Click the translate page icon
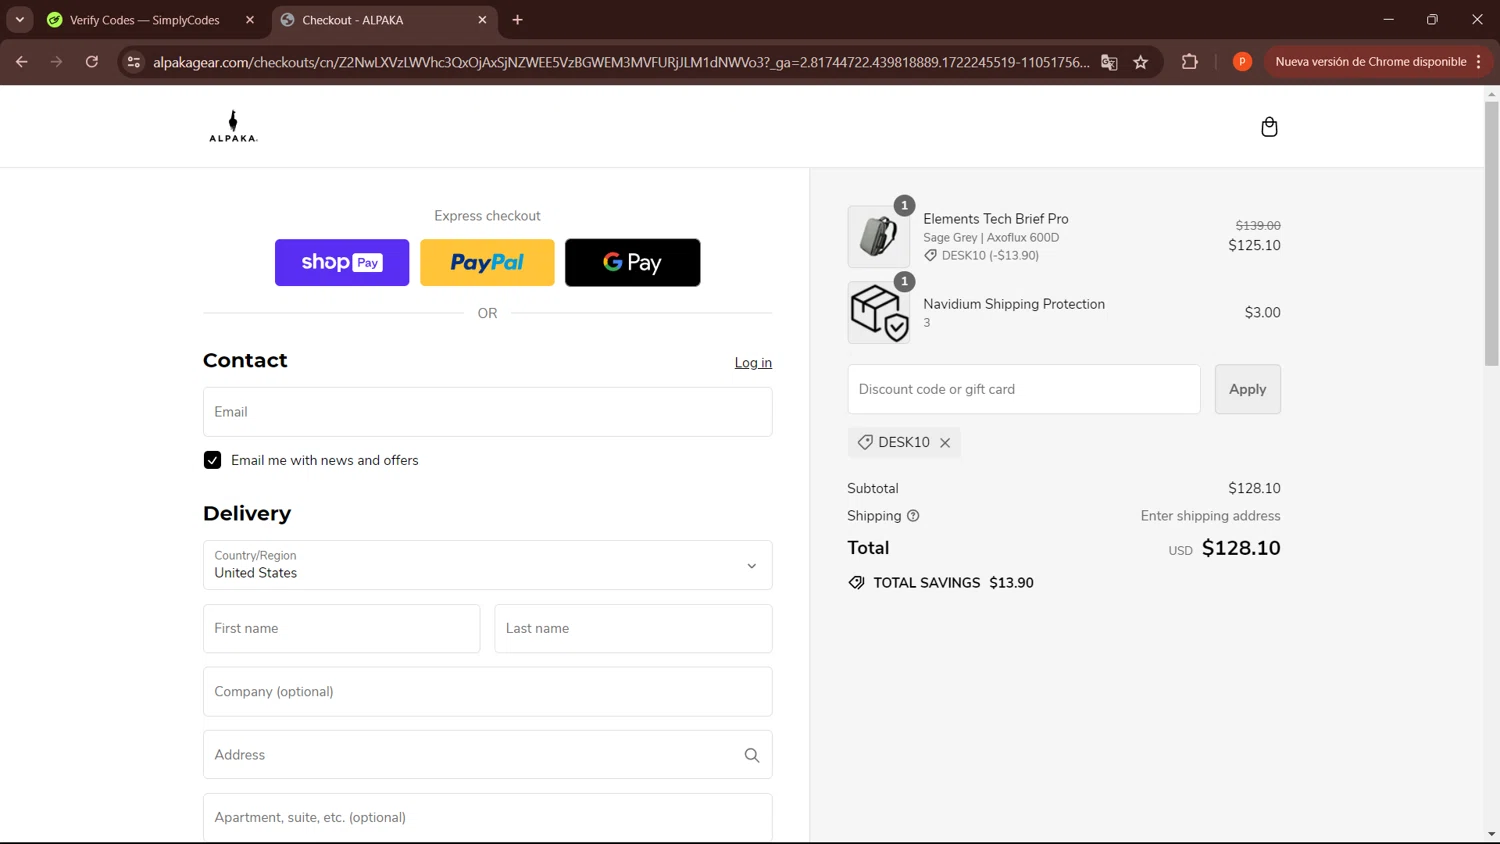The image size is (1500, 844). [1109, 62]
